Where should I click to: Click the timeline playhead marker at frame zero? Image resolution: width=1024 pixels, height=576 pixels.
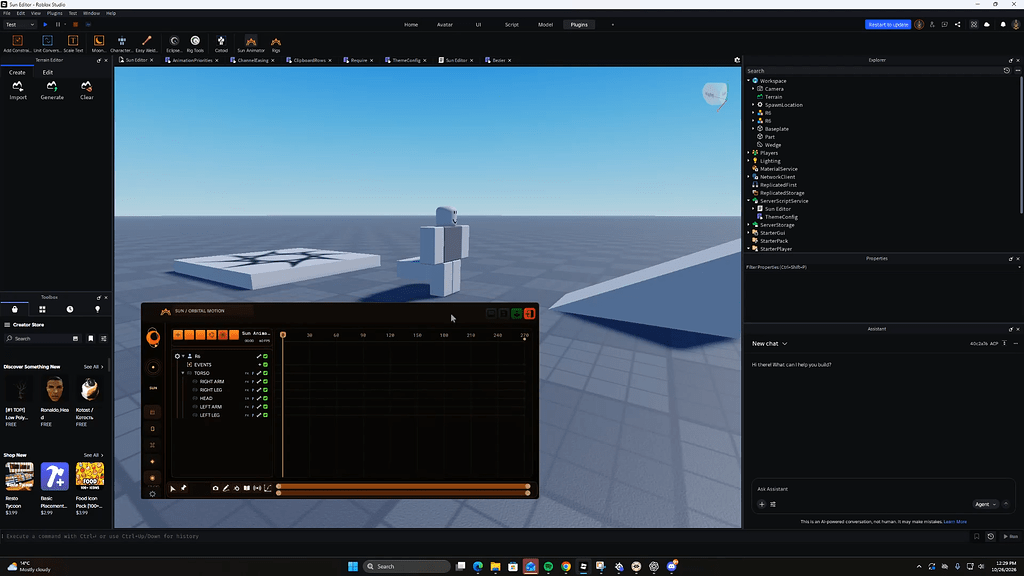pos(283,335)
